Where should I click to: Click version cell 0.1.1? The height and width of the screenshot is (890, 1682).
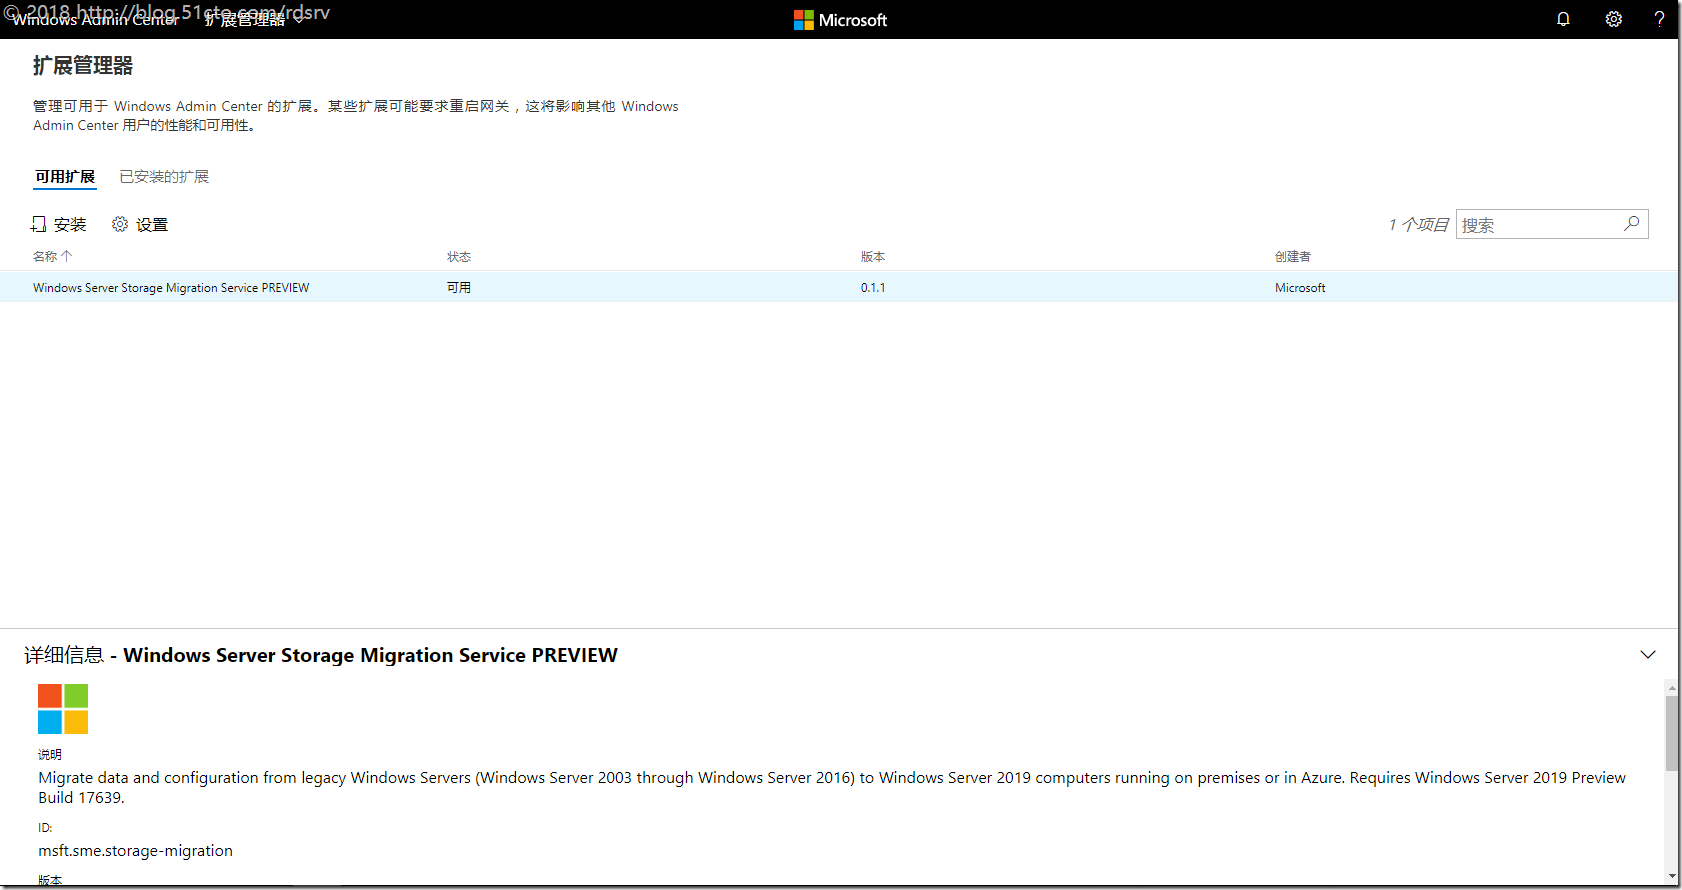click(873, 287)
